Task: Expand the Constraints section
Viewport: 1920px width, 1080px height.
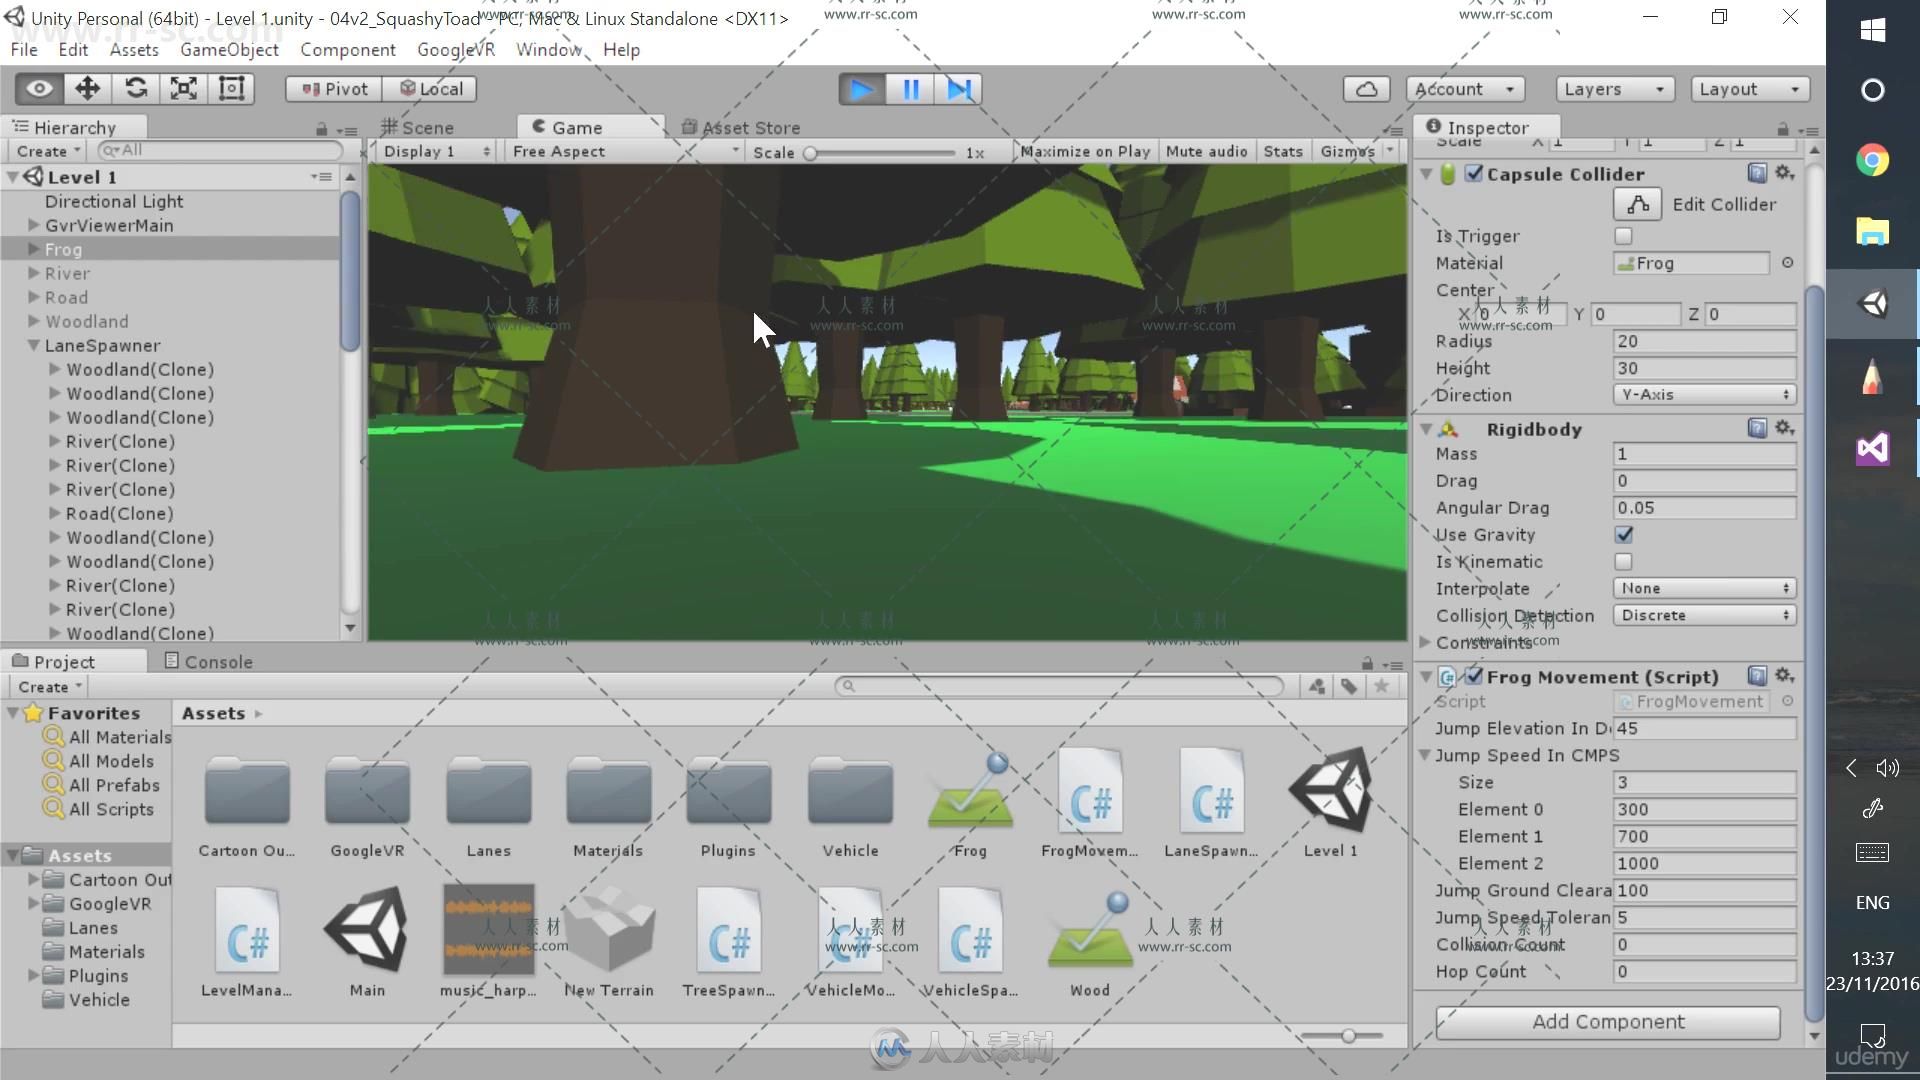Action: pos(1426,643)
